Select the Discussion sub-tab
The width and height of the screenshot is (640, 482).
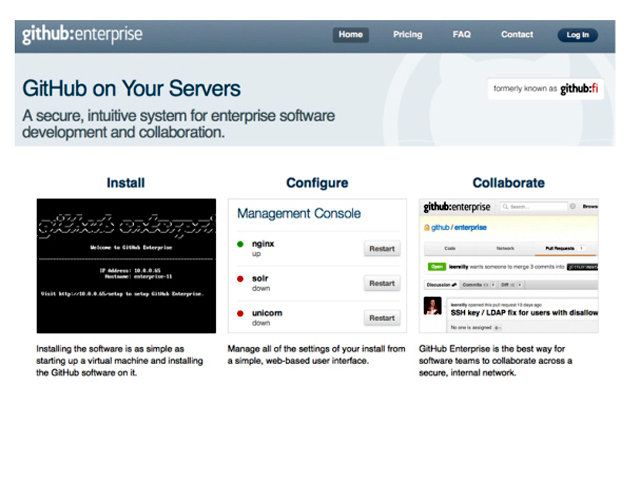pos(442,284)
